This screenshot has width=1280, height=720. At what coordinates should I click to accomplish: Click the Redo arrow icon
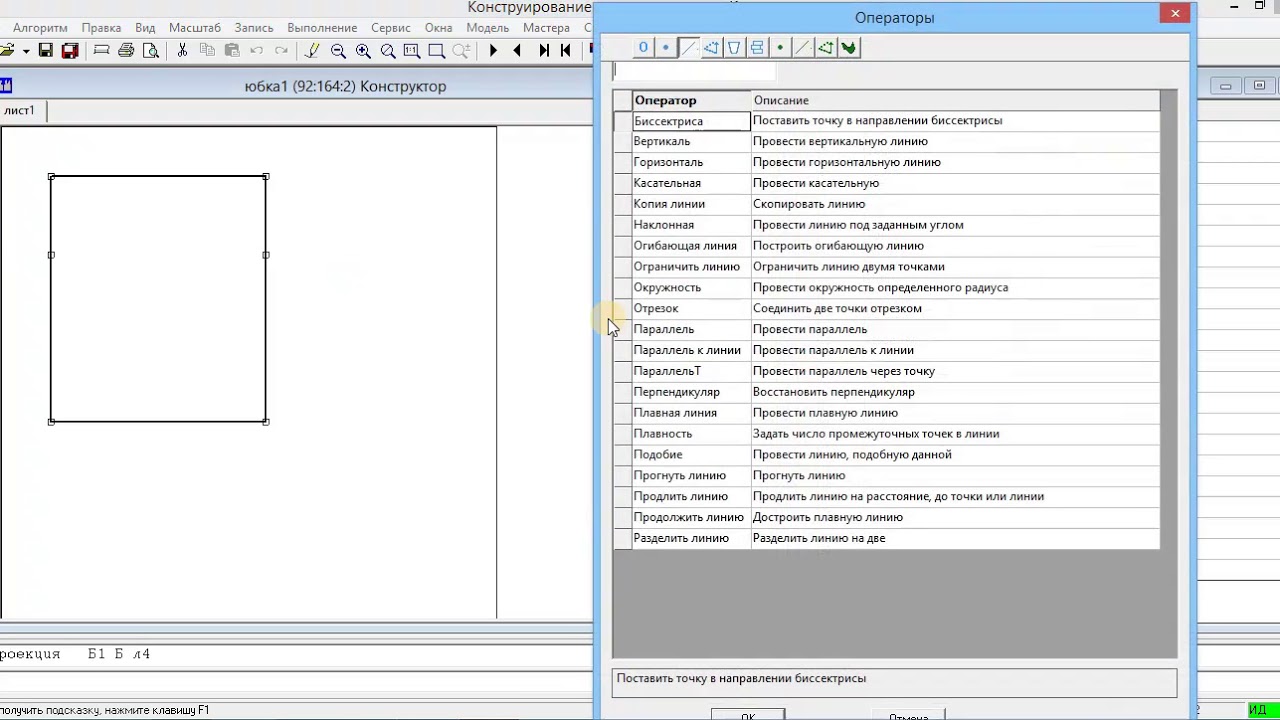pyautogui.click(x=281, y=50)
